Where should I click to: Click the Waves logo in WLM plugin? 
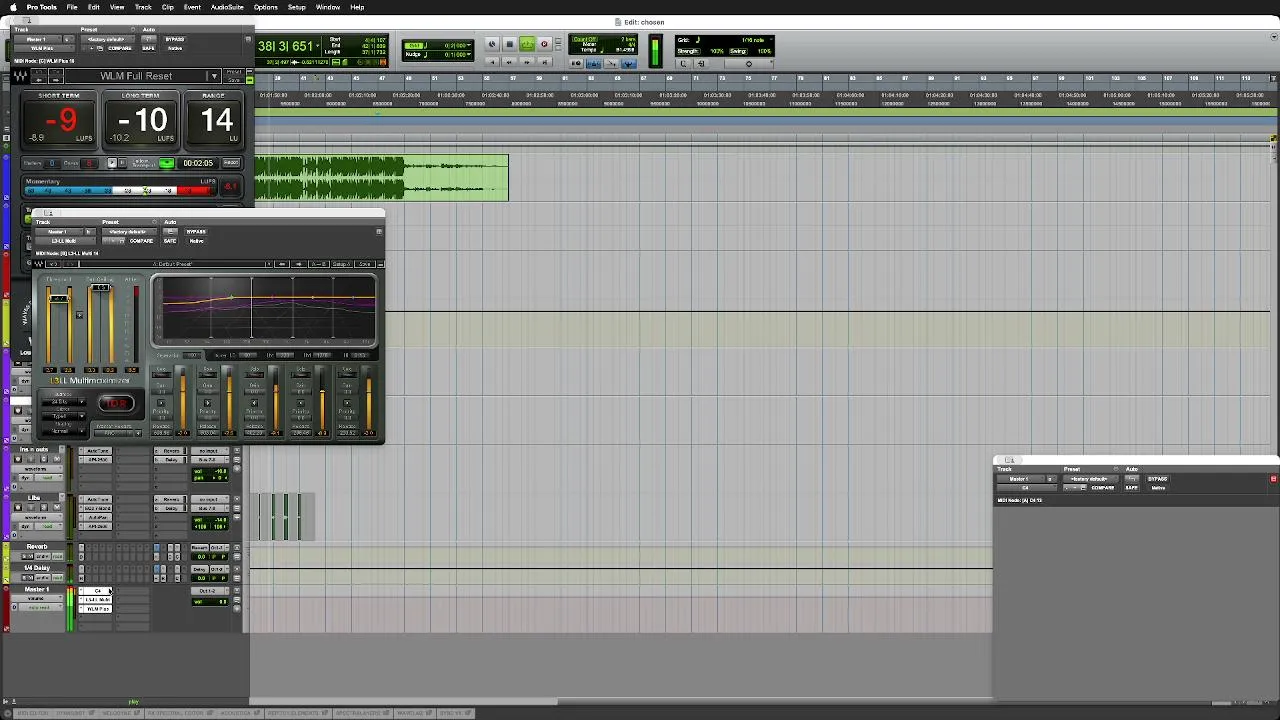click(20, 76)
